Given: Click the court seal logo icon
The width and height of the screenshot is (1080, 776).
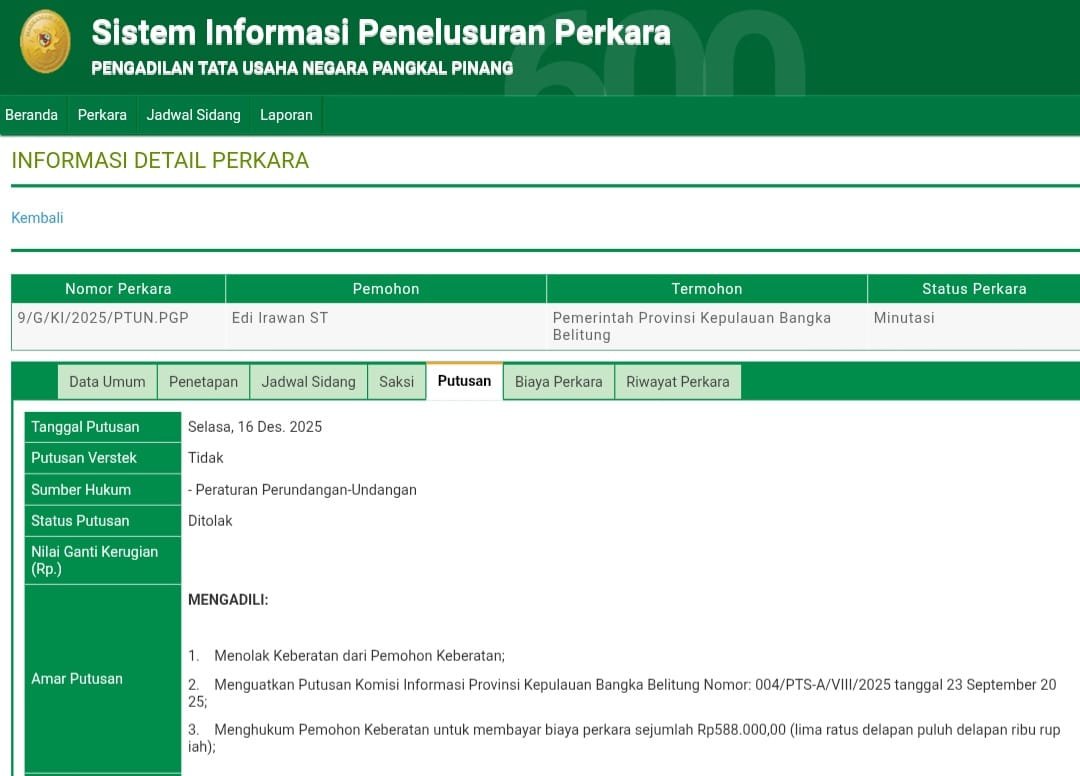Looking at the screenshot, I should pyautogui.click(x=43, y=44).
